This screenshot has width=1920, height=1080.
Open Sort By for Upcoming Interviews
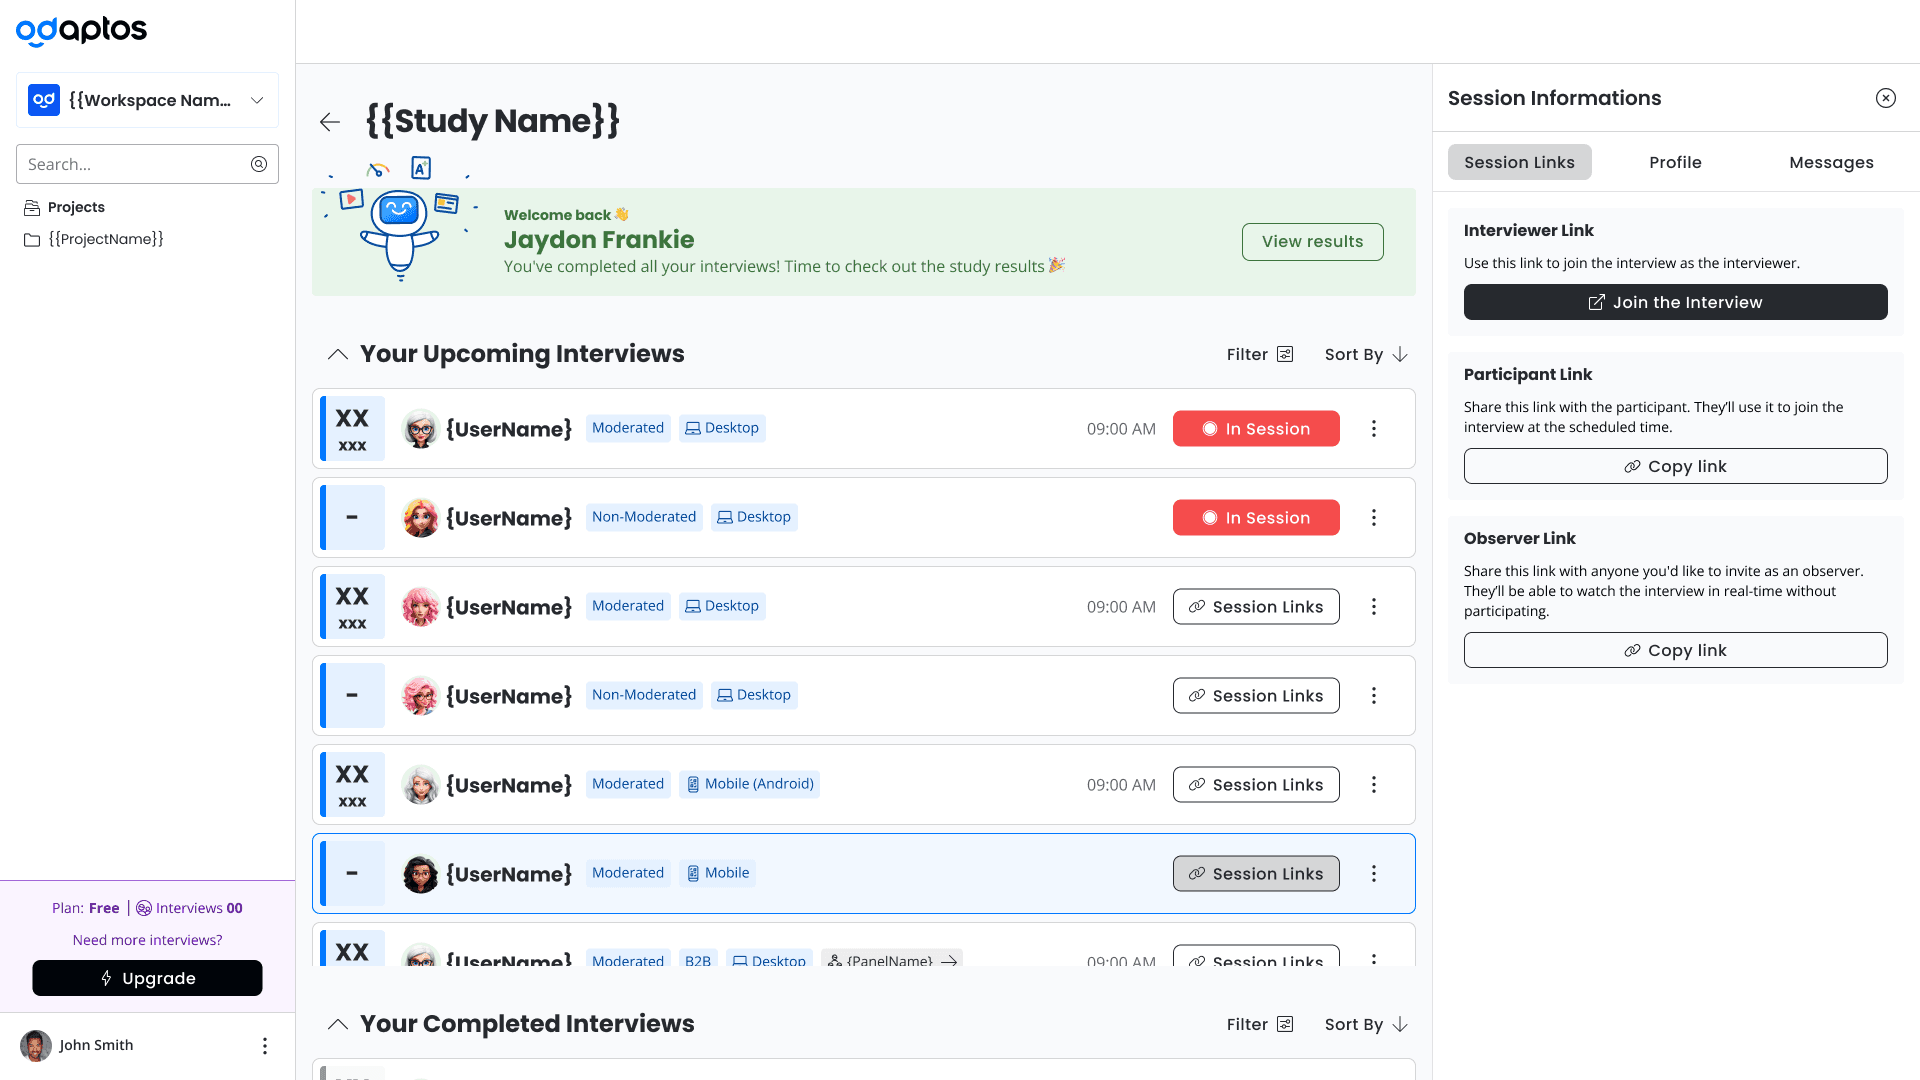coord(1366,354)
